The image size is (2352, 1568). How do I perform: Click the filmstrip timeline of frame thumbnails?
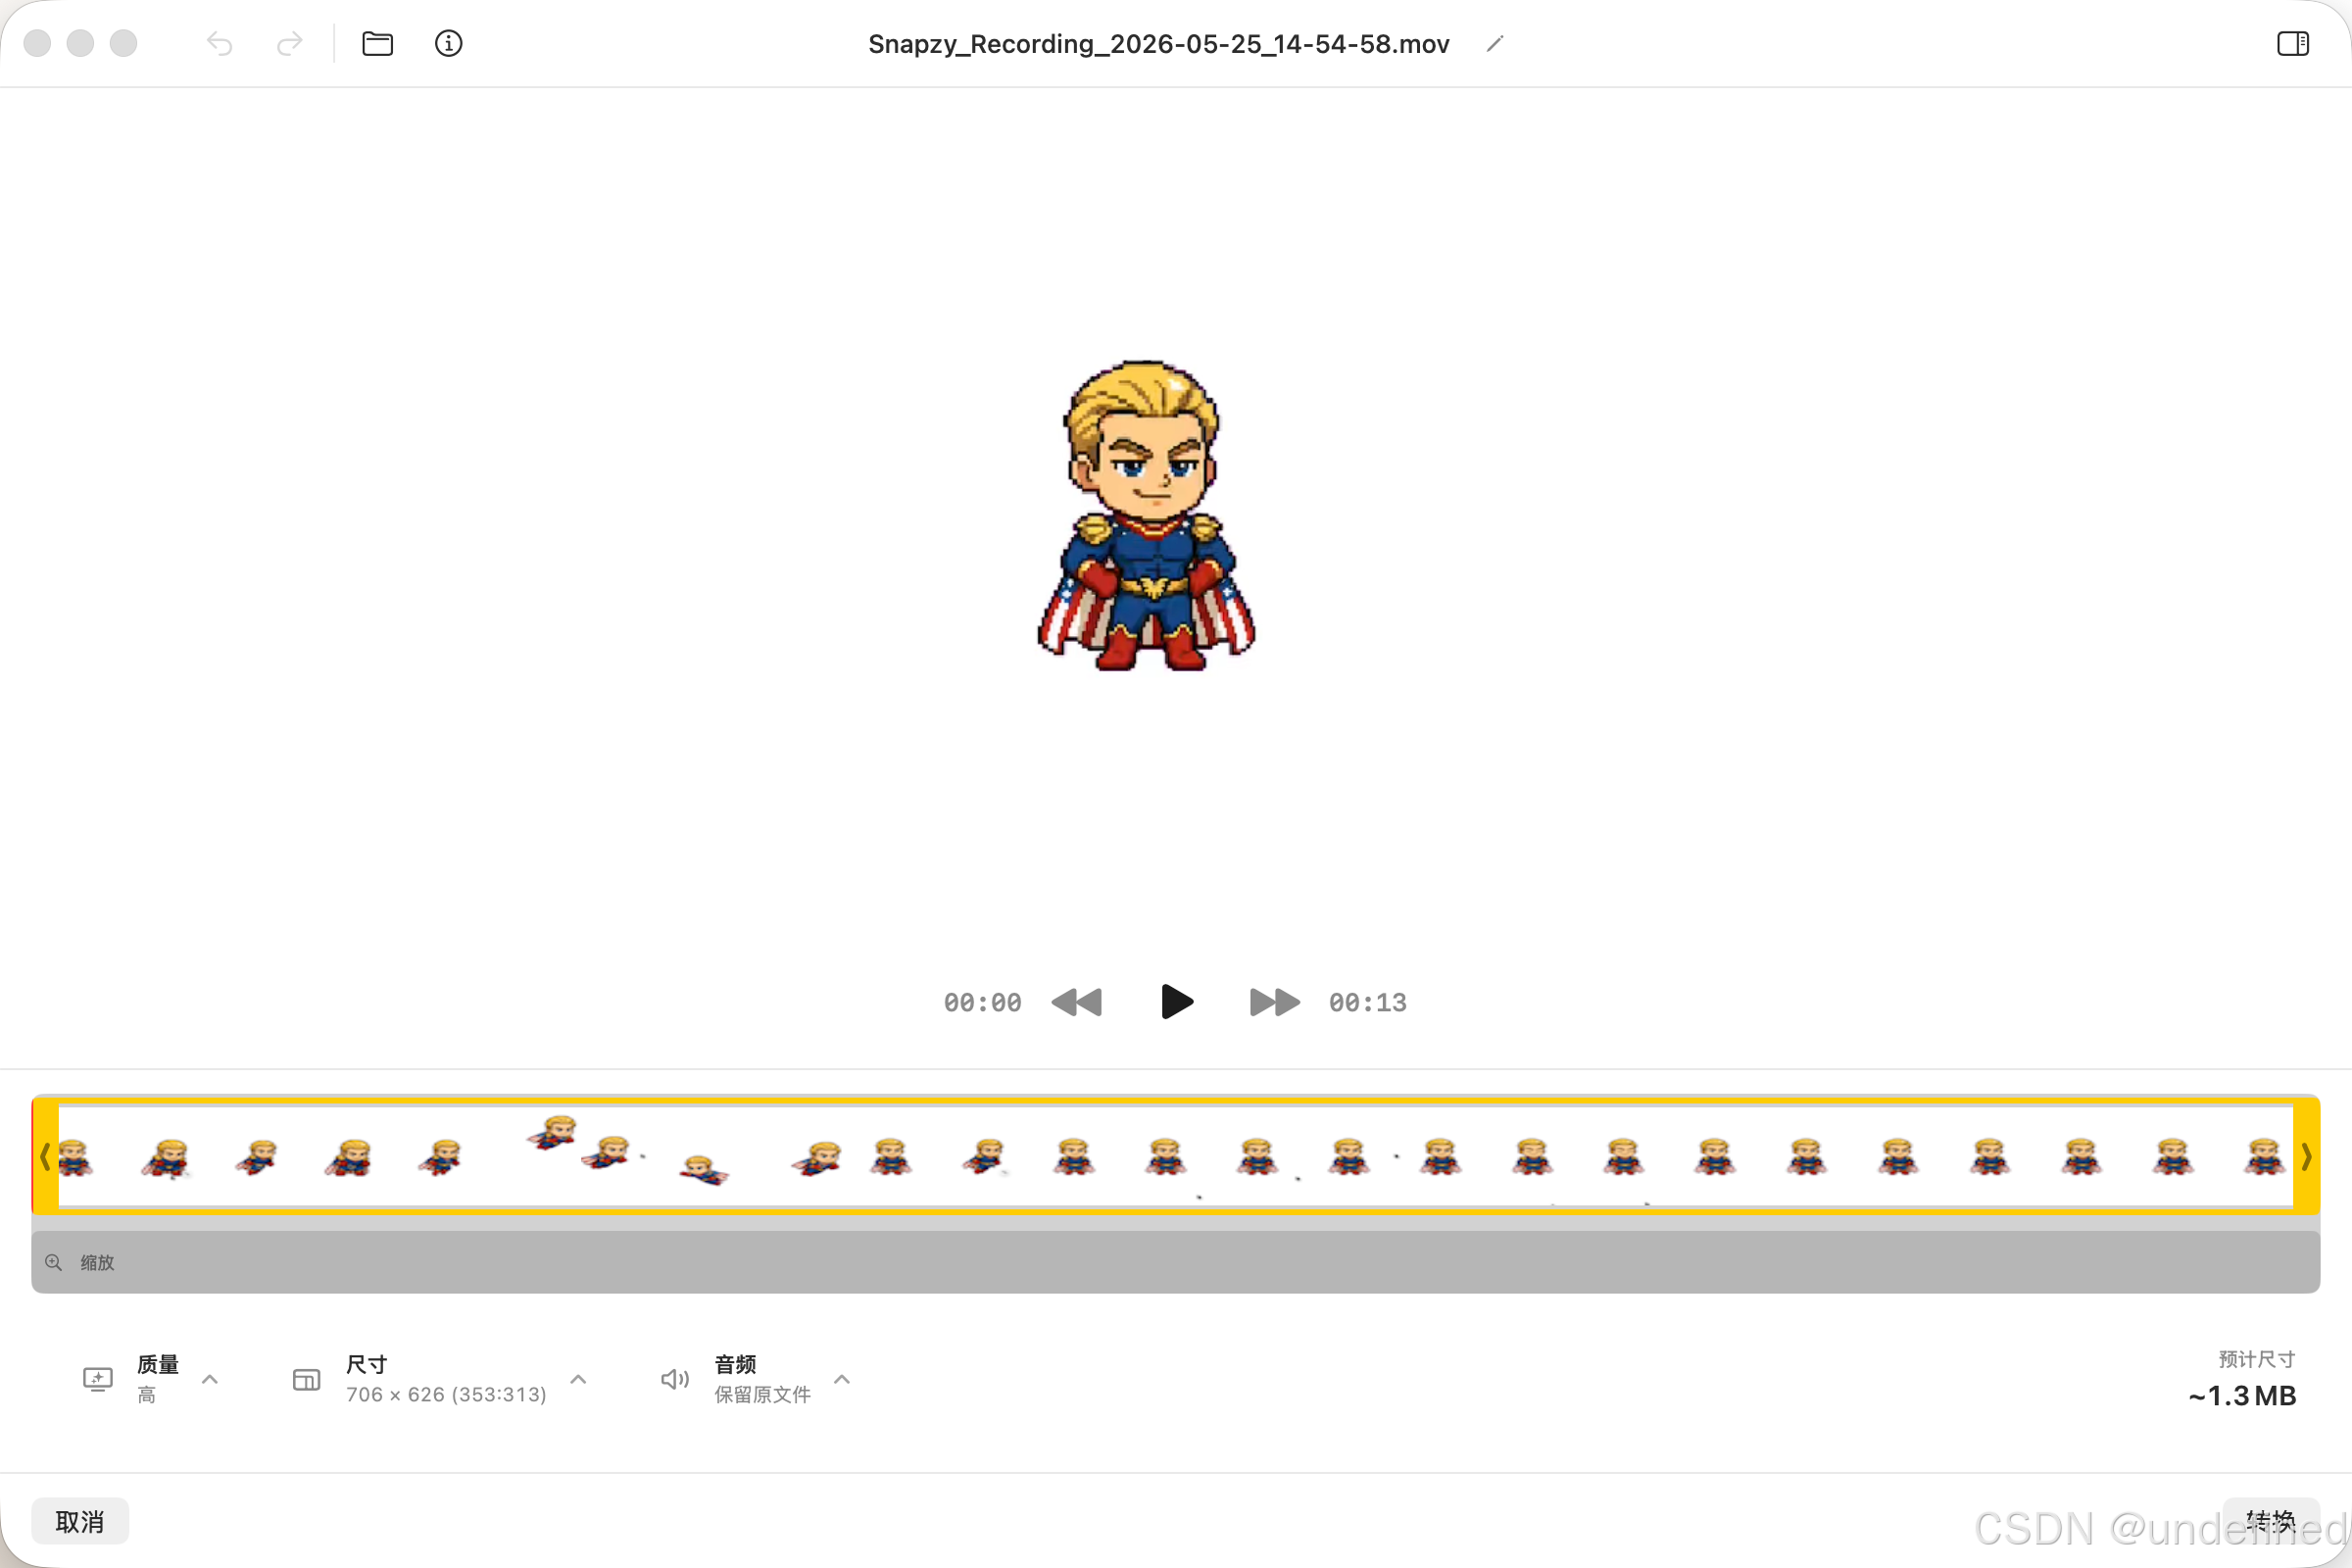(x=1176, y=1157)
